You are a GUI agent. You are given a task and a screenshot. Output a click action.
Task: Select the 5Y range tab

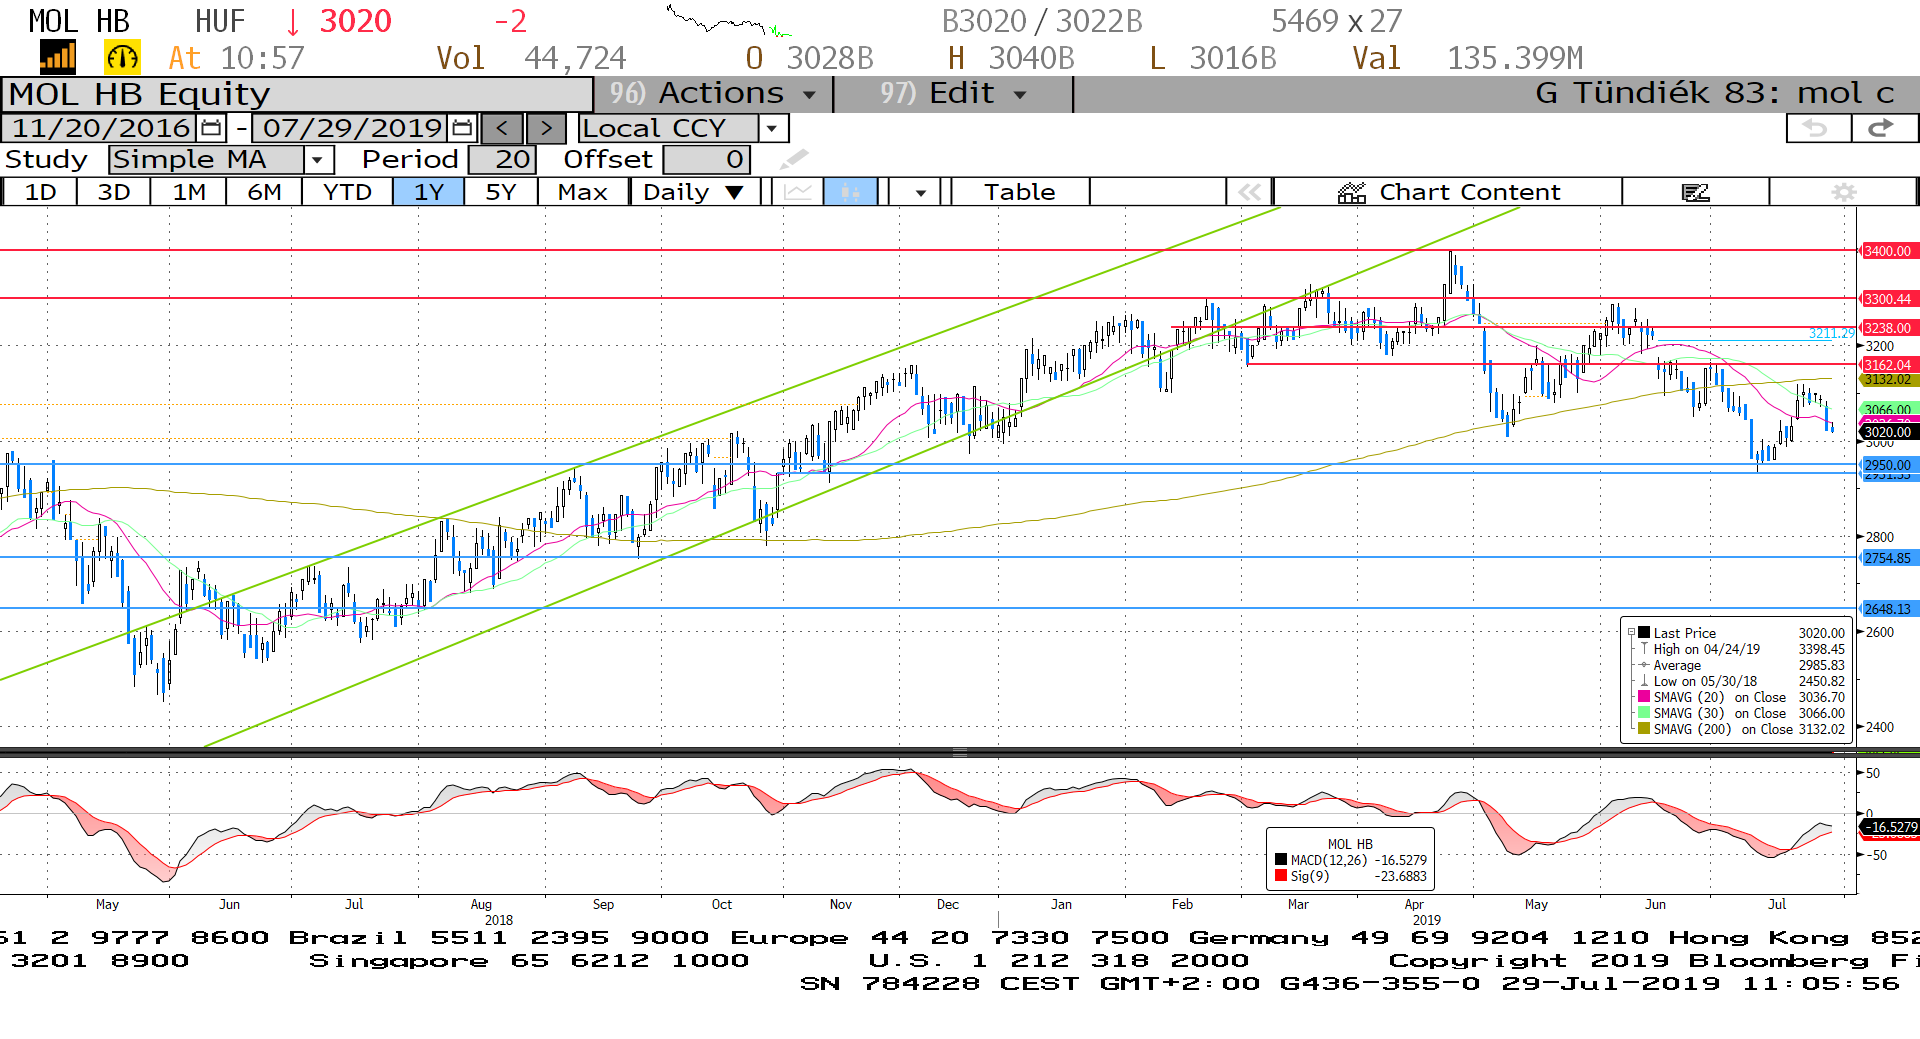point(501,192)
